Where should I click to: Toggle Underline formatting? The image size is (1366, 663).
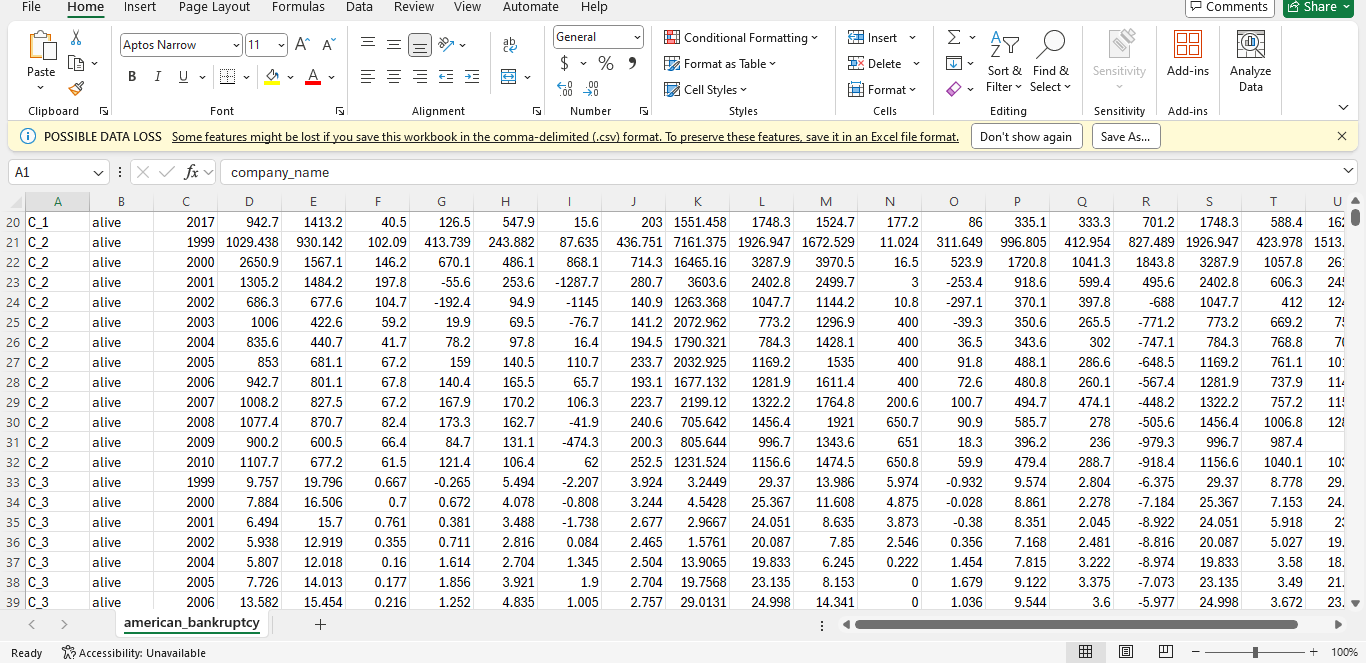coord(184,77)
